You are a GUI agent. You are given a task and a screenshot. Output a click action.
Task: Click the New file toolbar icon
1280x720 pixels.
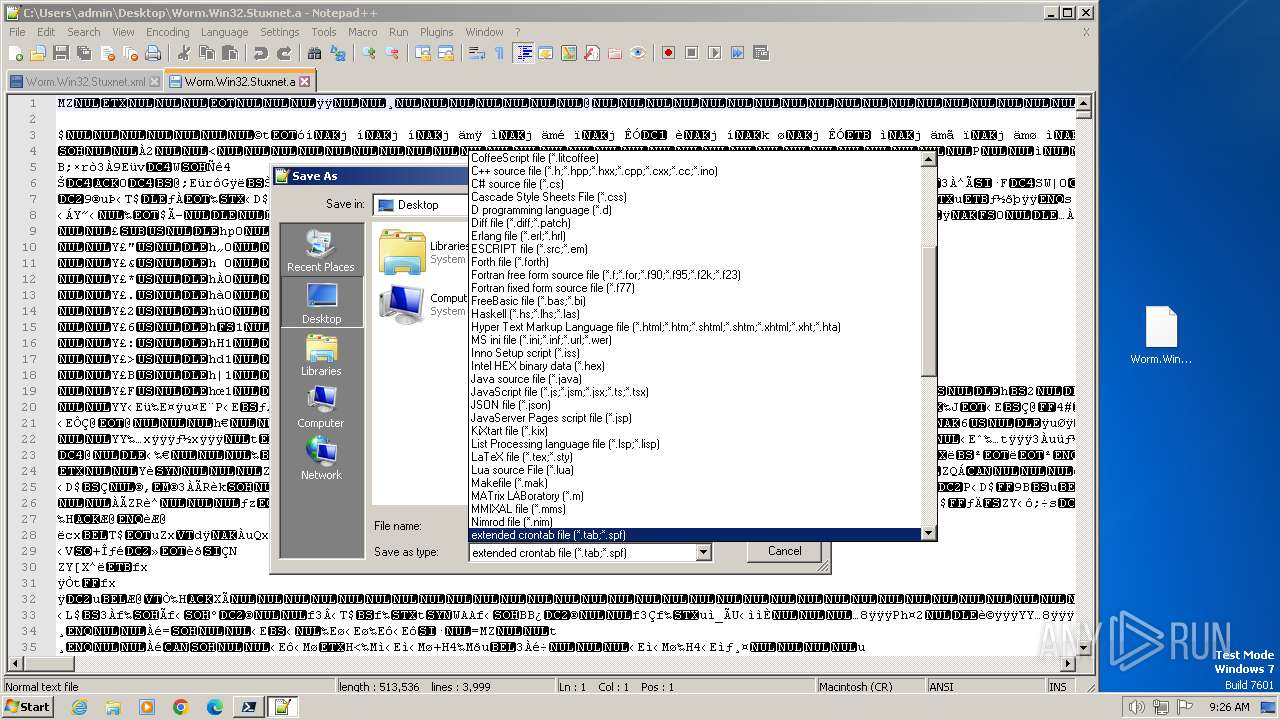point(16,53)
